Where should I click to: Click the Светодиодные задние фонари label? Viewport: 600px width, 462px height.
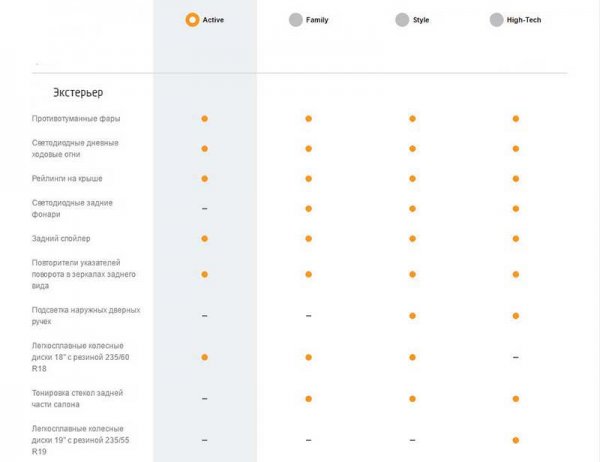click(x=72, y=209)
